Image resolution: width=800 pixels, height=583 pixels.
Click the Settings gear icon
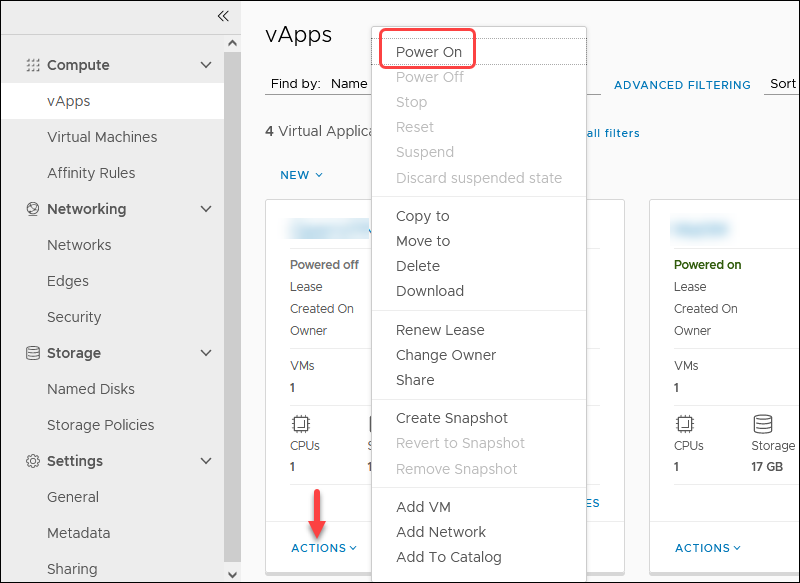click(33, 461)
